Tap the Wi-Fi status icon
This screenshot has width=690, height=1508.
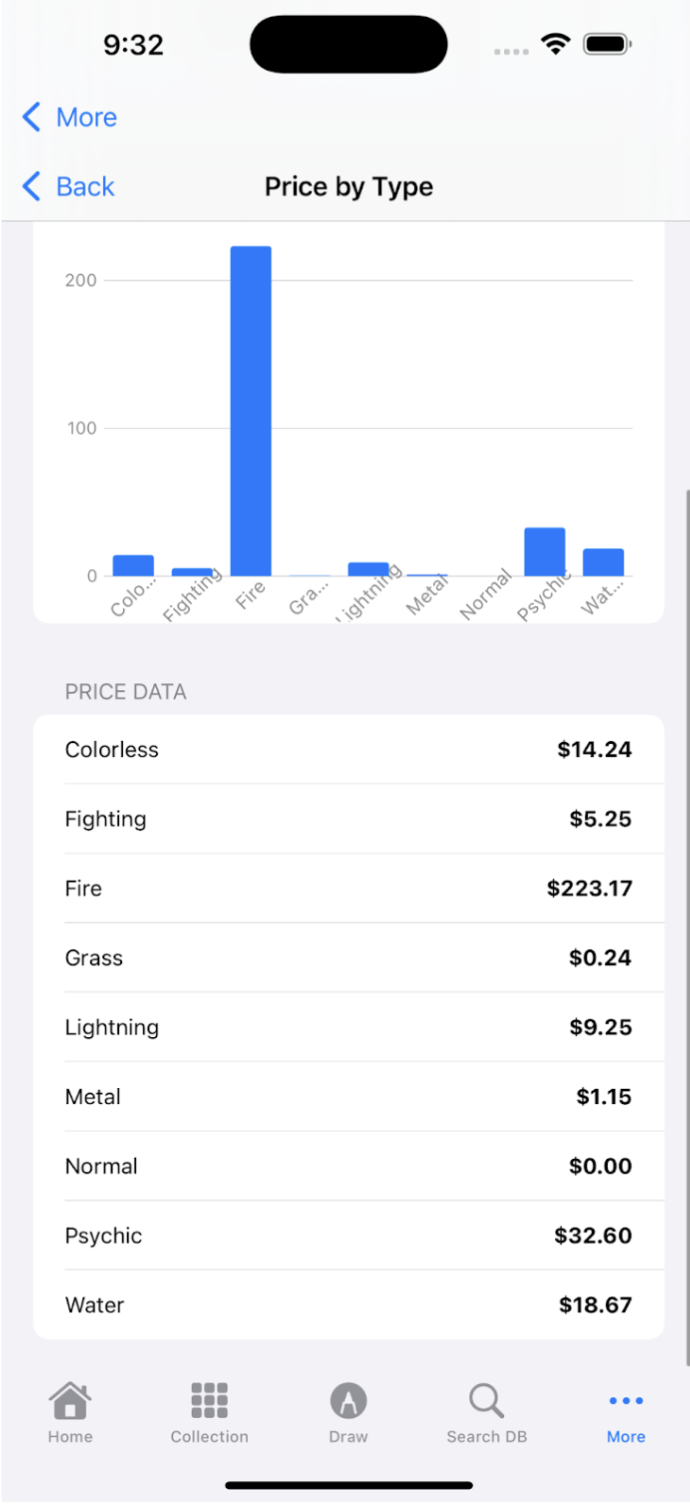(x=555, y=44)
